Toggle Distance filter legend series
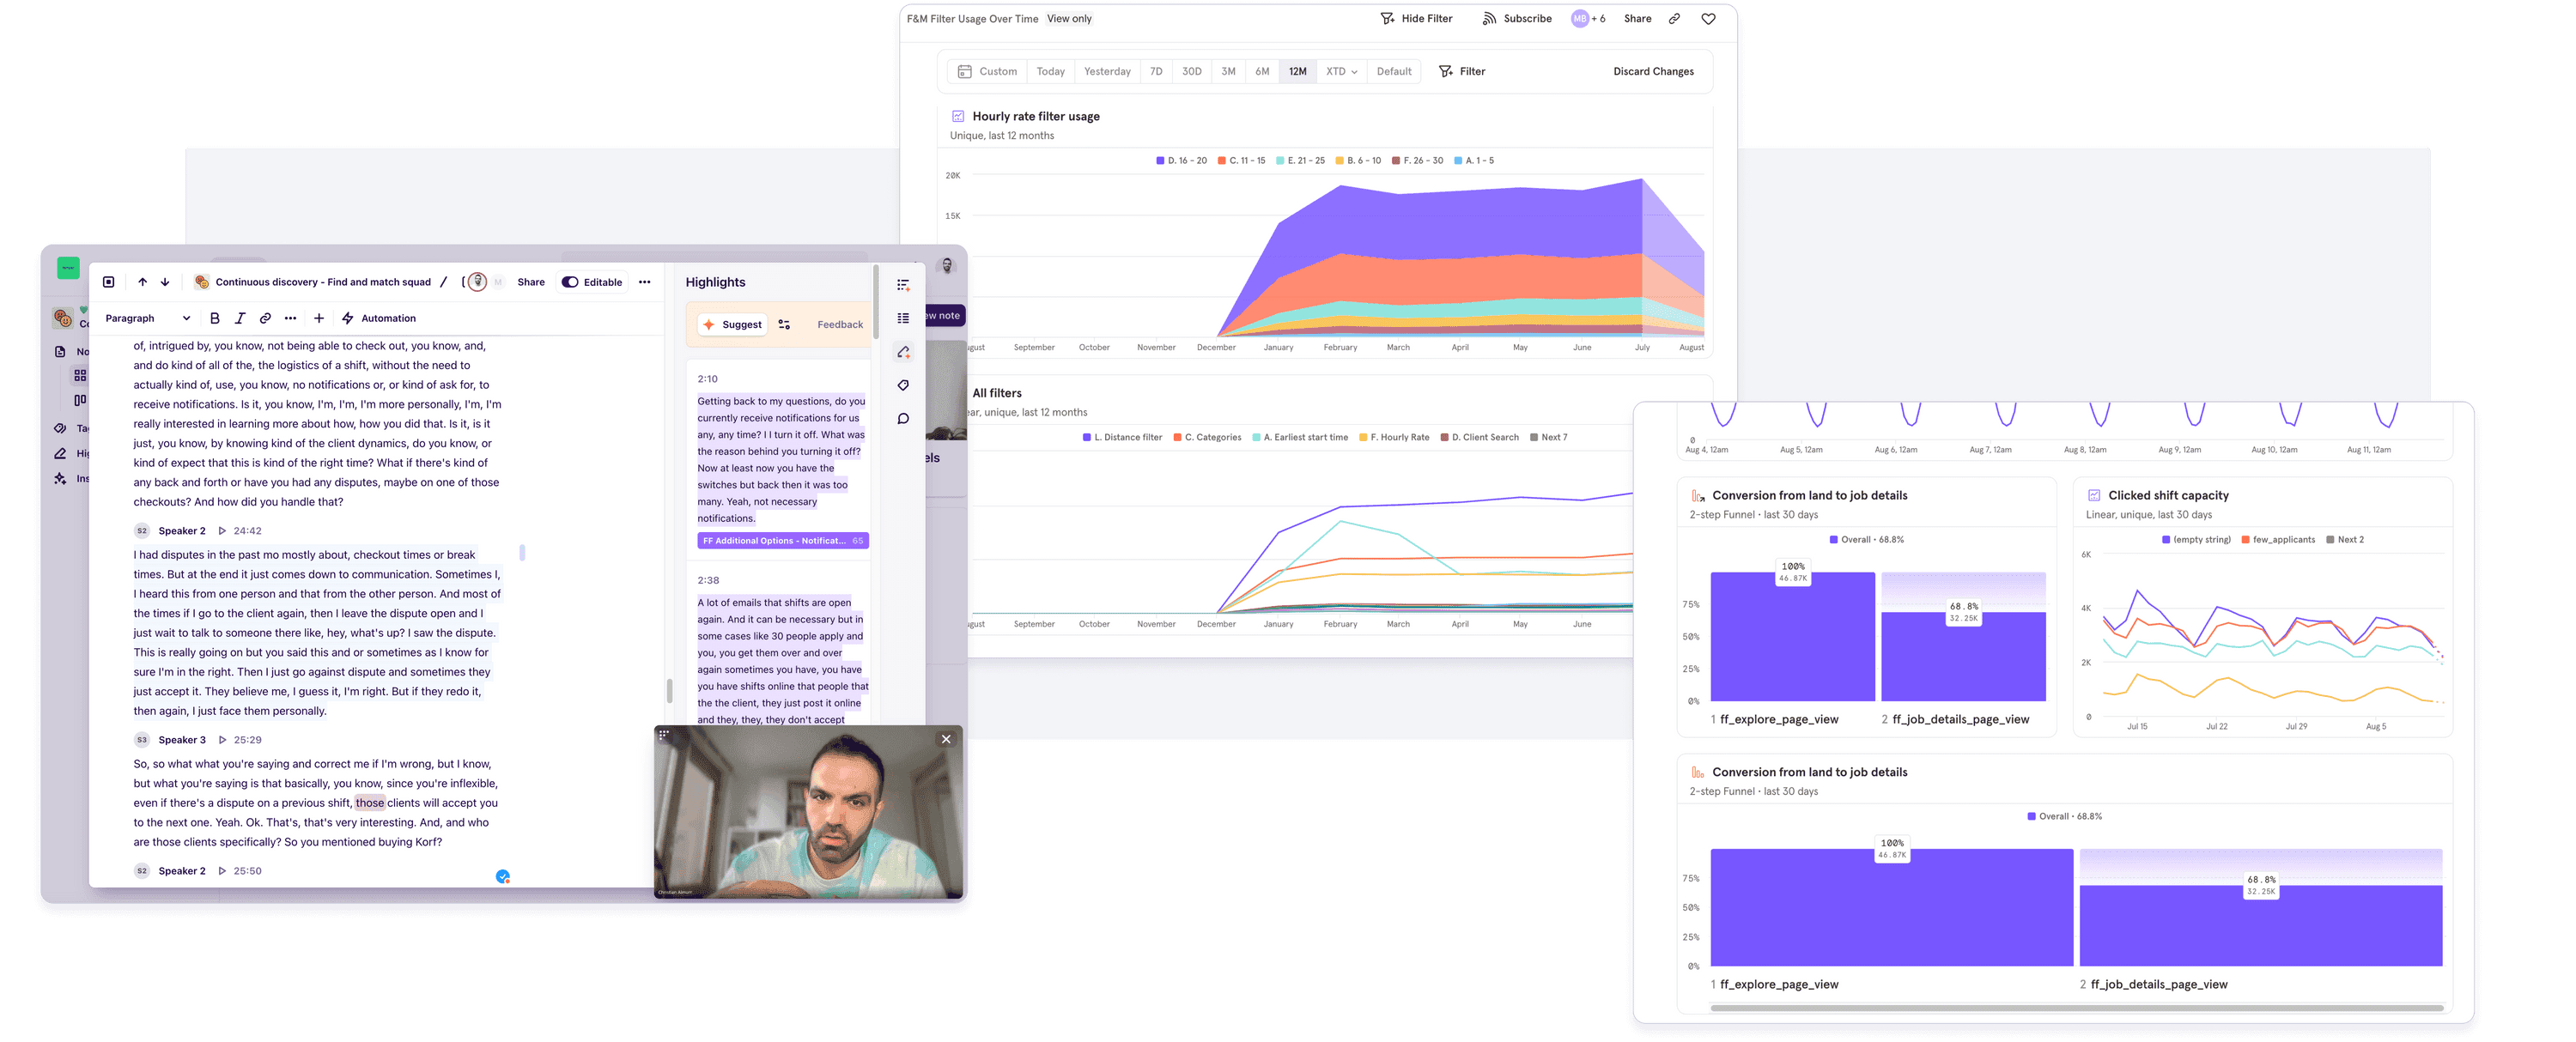 1122,437
